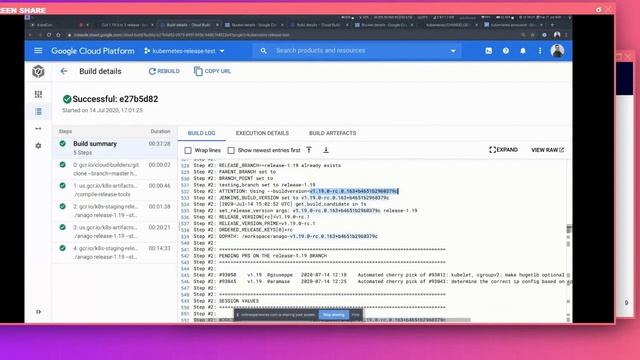This screenshot has height=360, width=640.
Task: Click the COPY URL button
Action: [x=212, y=71]
